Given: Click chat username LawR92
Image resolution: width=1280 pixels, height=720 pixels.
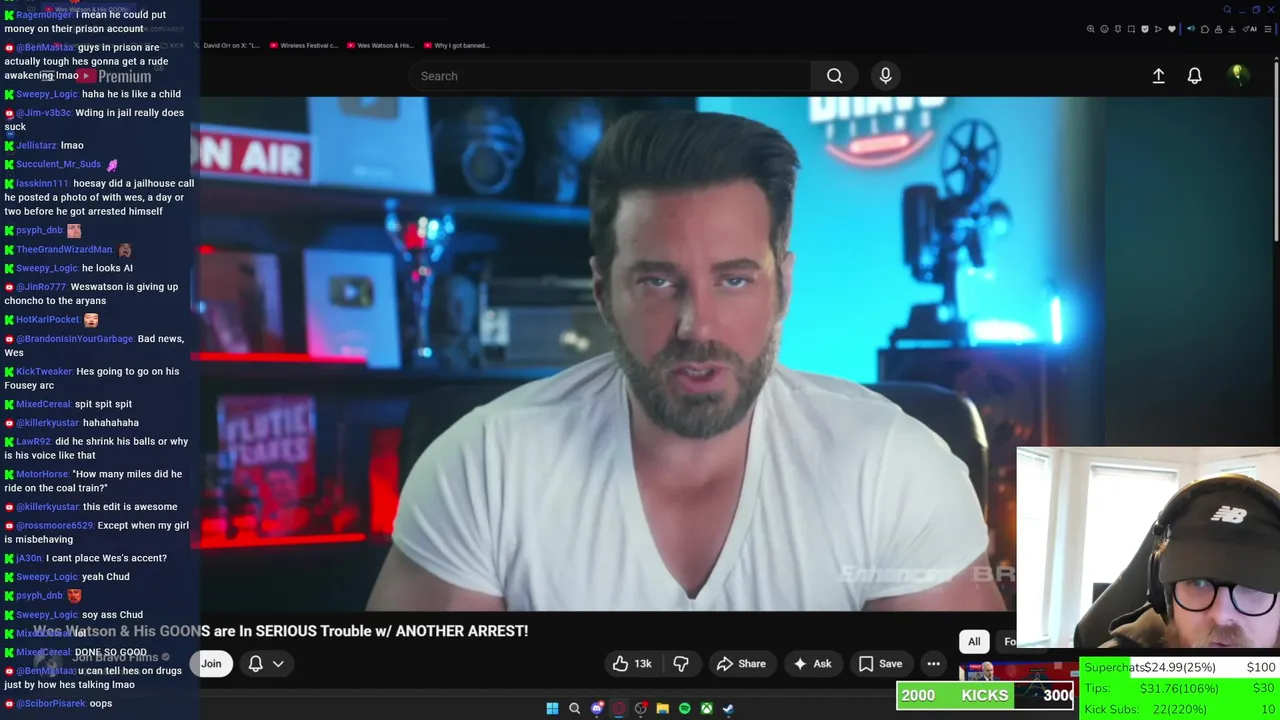Looking at the screenshot, I should (33, 441).
